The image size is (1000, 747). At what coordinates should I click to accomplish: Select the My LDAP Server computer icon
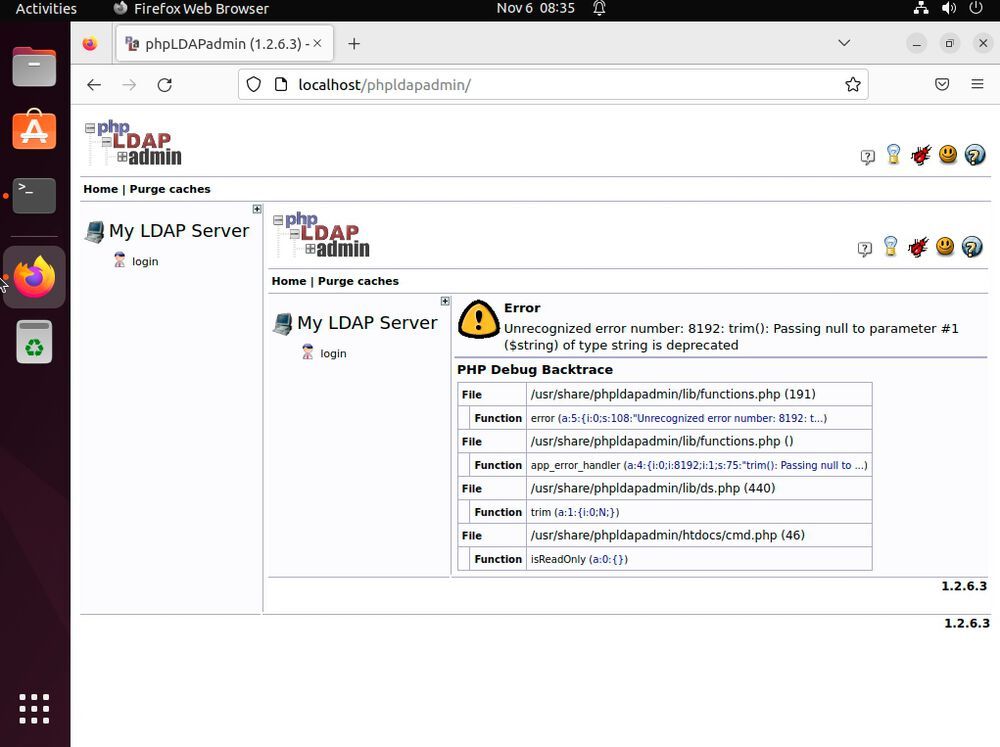94,230
